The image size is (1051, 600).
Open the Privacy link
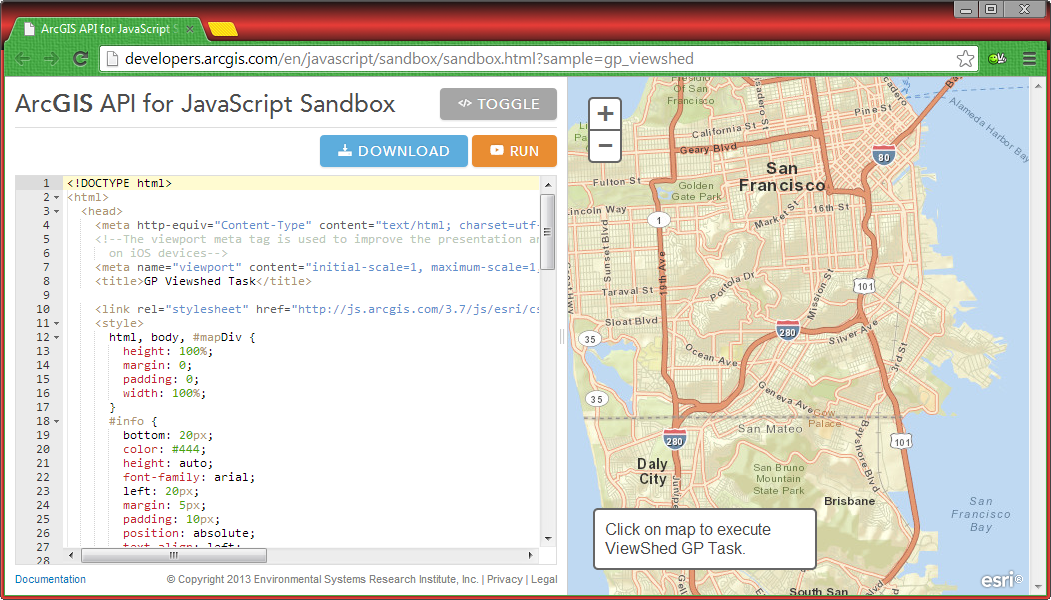[505, 579]
